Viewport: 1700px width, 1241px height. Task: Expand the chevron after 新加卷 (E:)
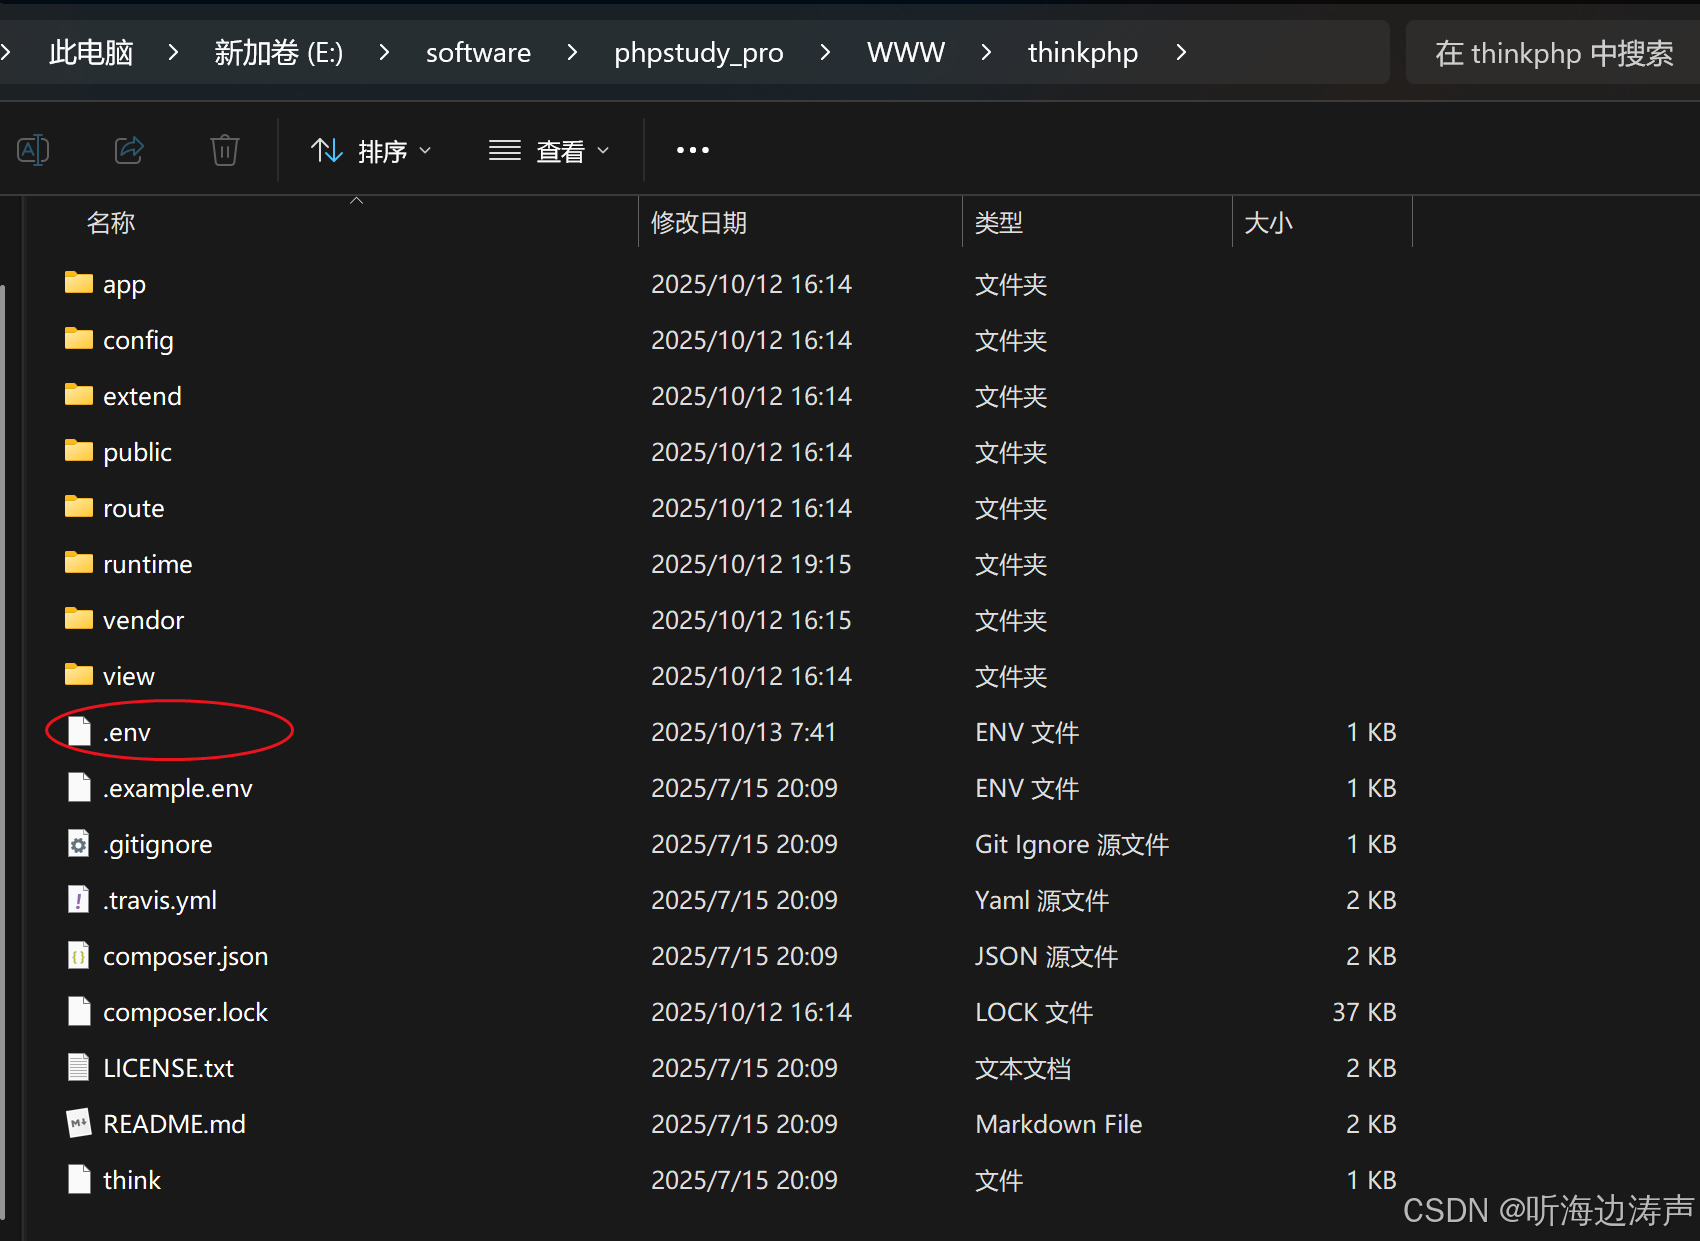[384, 52]
